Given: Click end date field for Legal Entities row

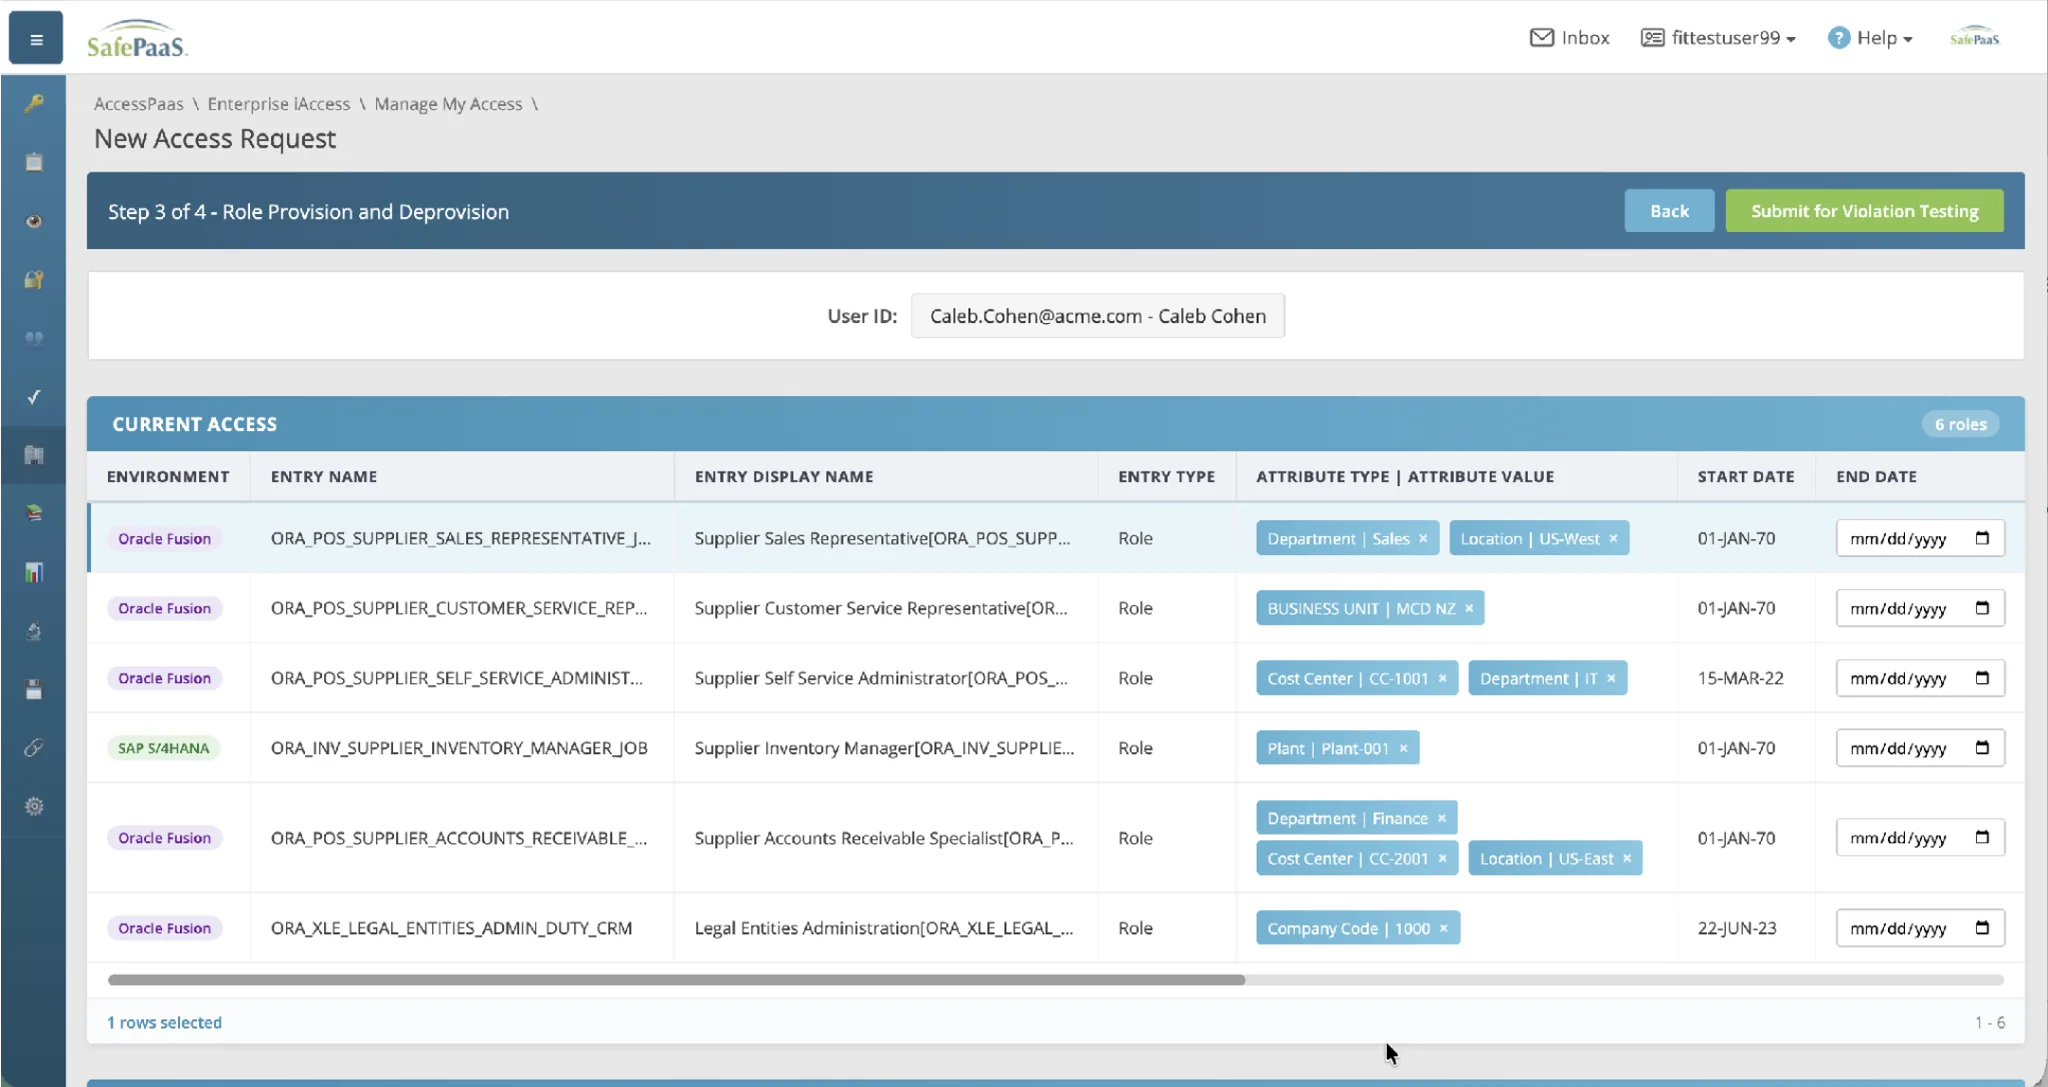Looking at the screenshot, I should pyautogui.click(x=1920, y=928).
